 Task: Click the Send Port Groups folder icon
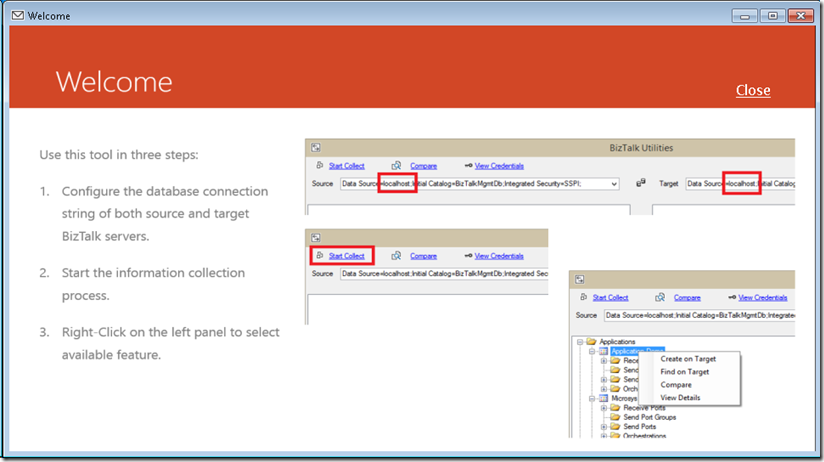tap(615, 417)
